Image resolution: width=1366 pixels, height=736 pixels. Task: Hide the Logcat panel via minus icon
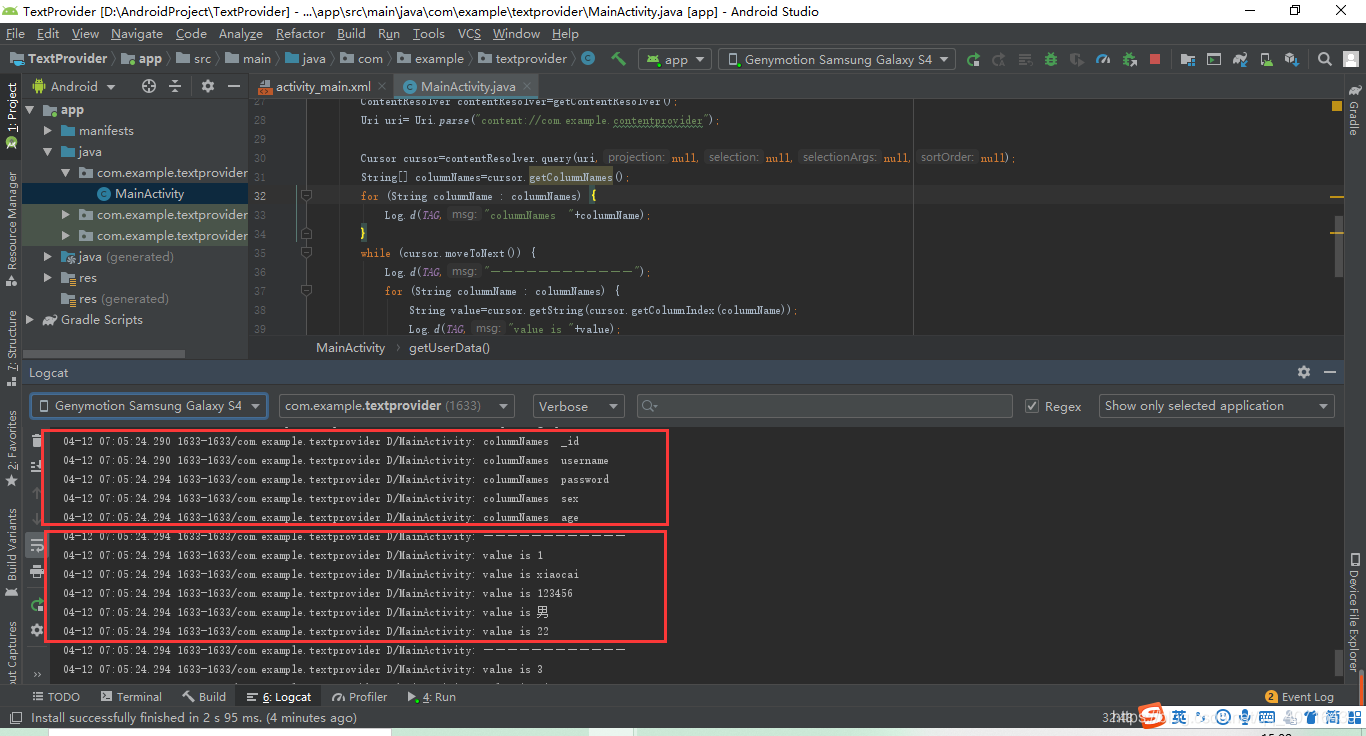click(1330, 372)
